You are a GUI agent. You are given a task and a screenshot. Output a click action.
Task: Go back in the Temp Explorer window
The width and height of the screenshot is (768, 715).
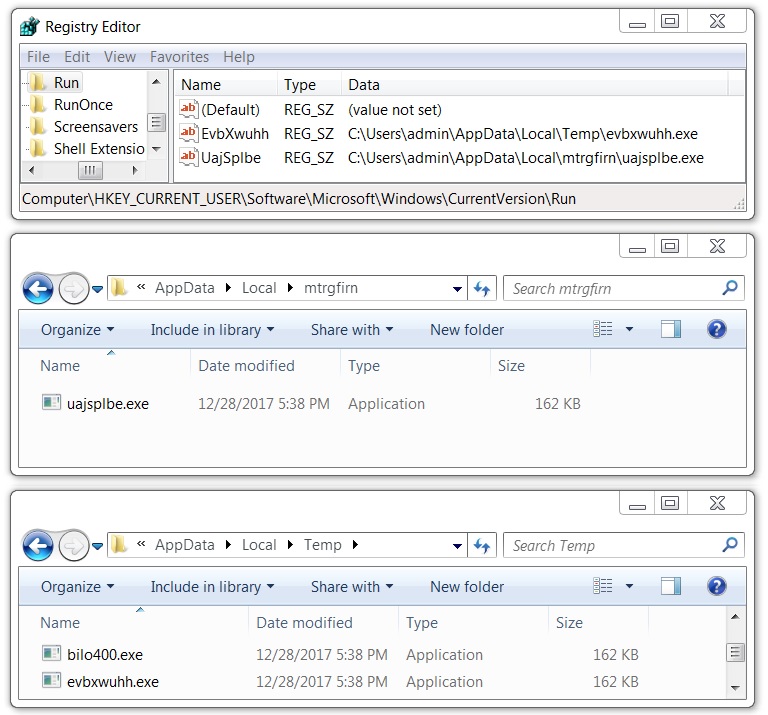tap(38, 546)
